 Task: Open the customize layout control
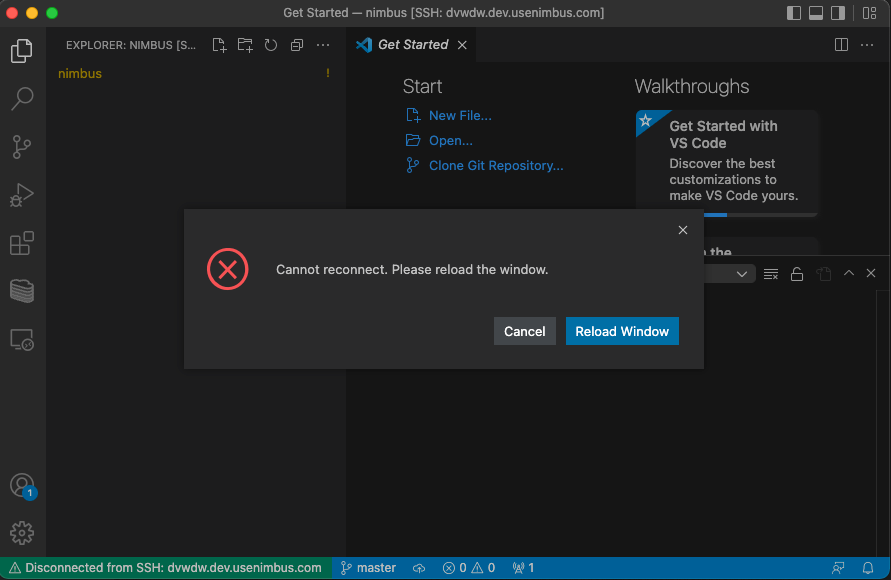point(869,12)
